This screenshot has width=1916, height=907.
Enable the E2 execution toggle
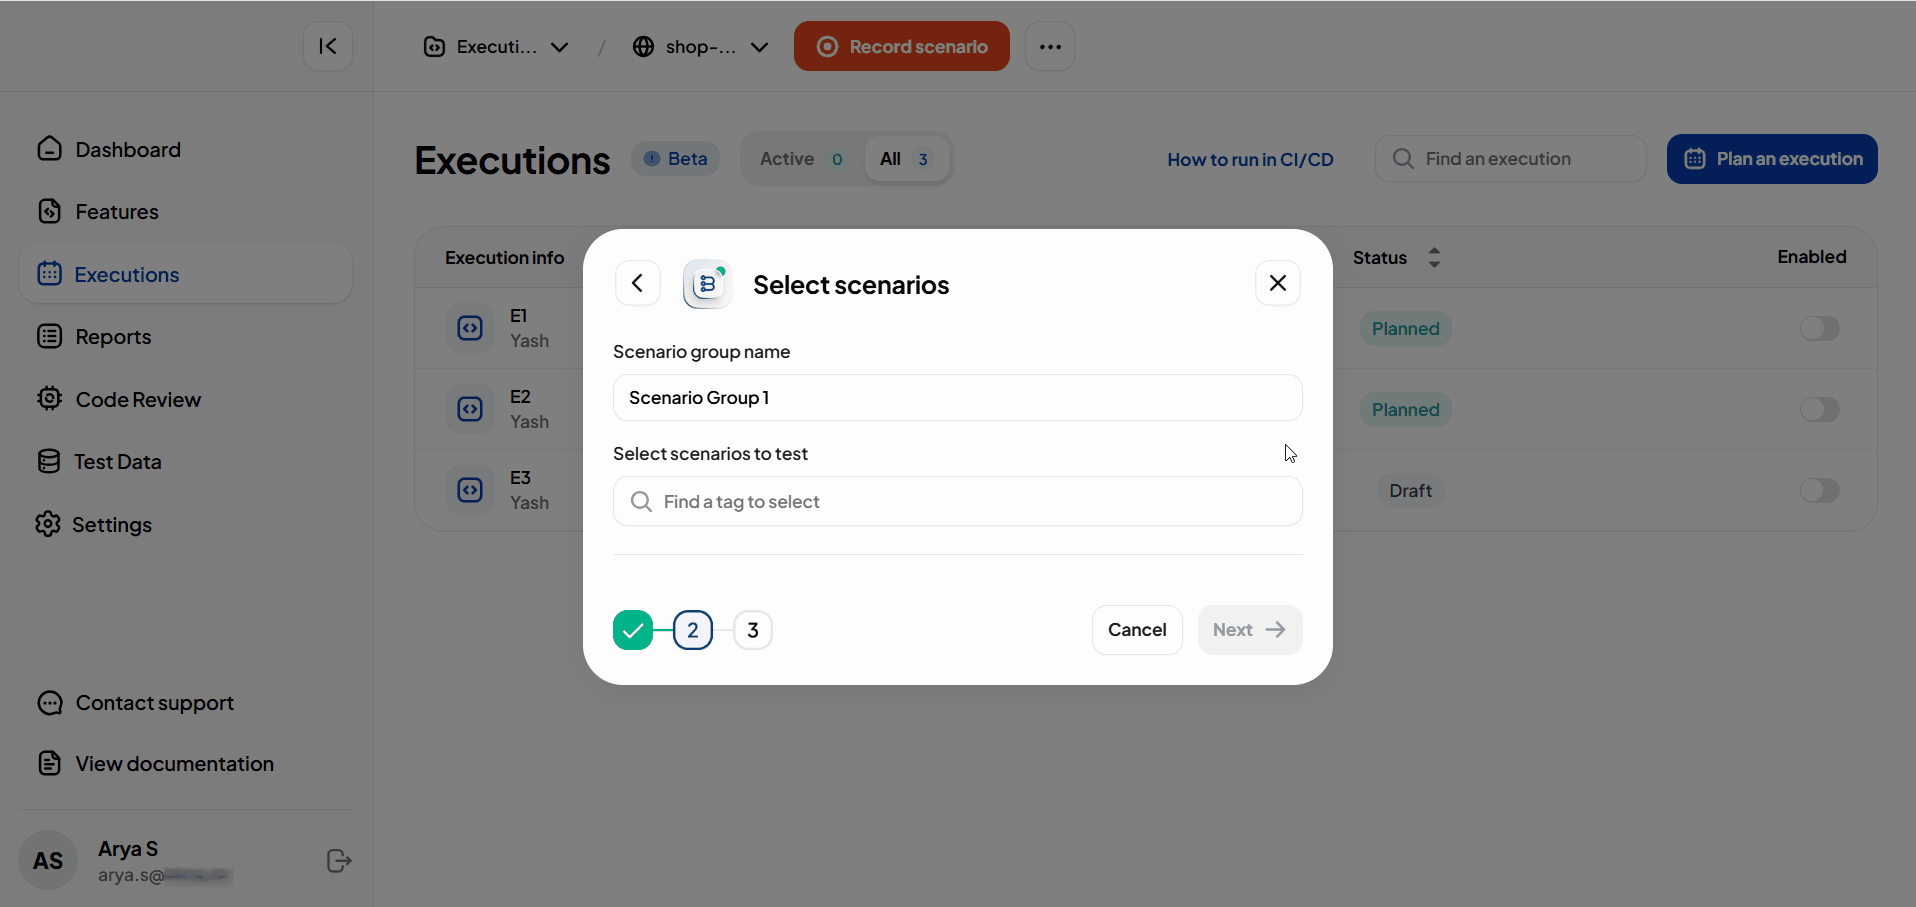pos(1819,409)
